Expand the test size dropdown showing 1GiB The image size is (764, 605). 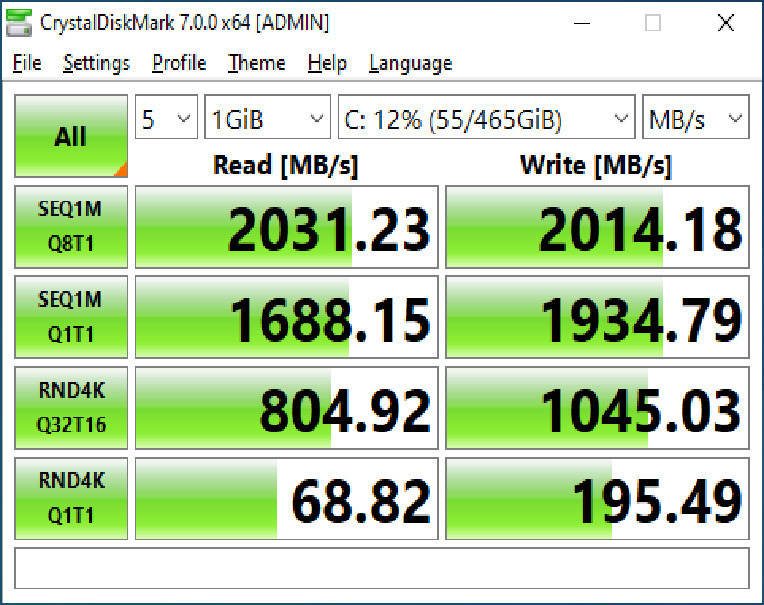pyautogui.click(x=267, y=117)
